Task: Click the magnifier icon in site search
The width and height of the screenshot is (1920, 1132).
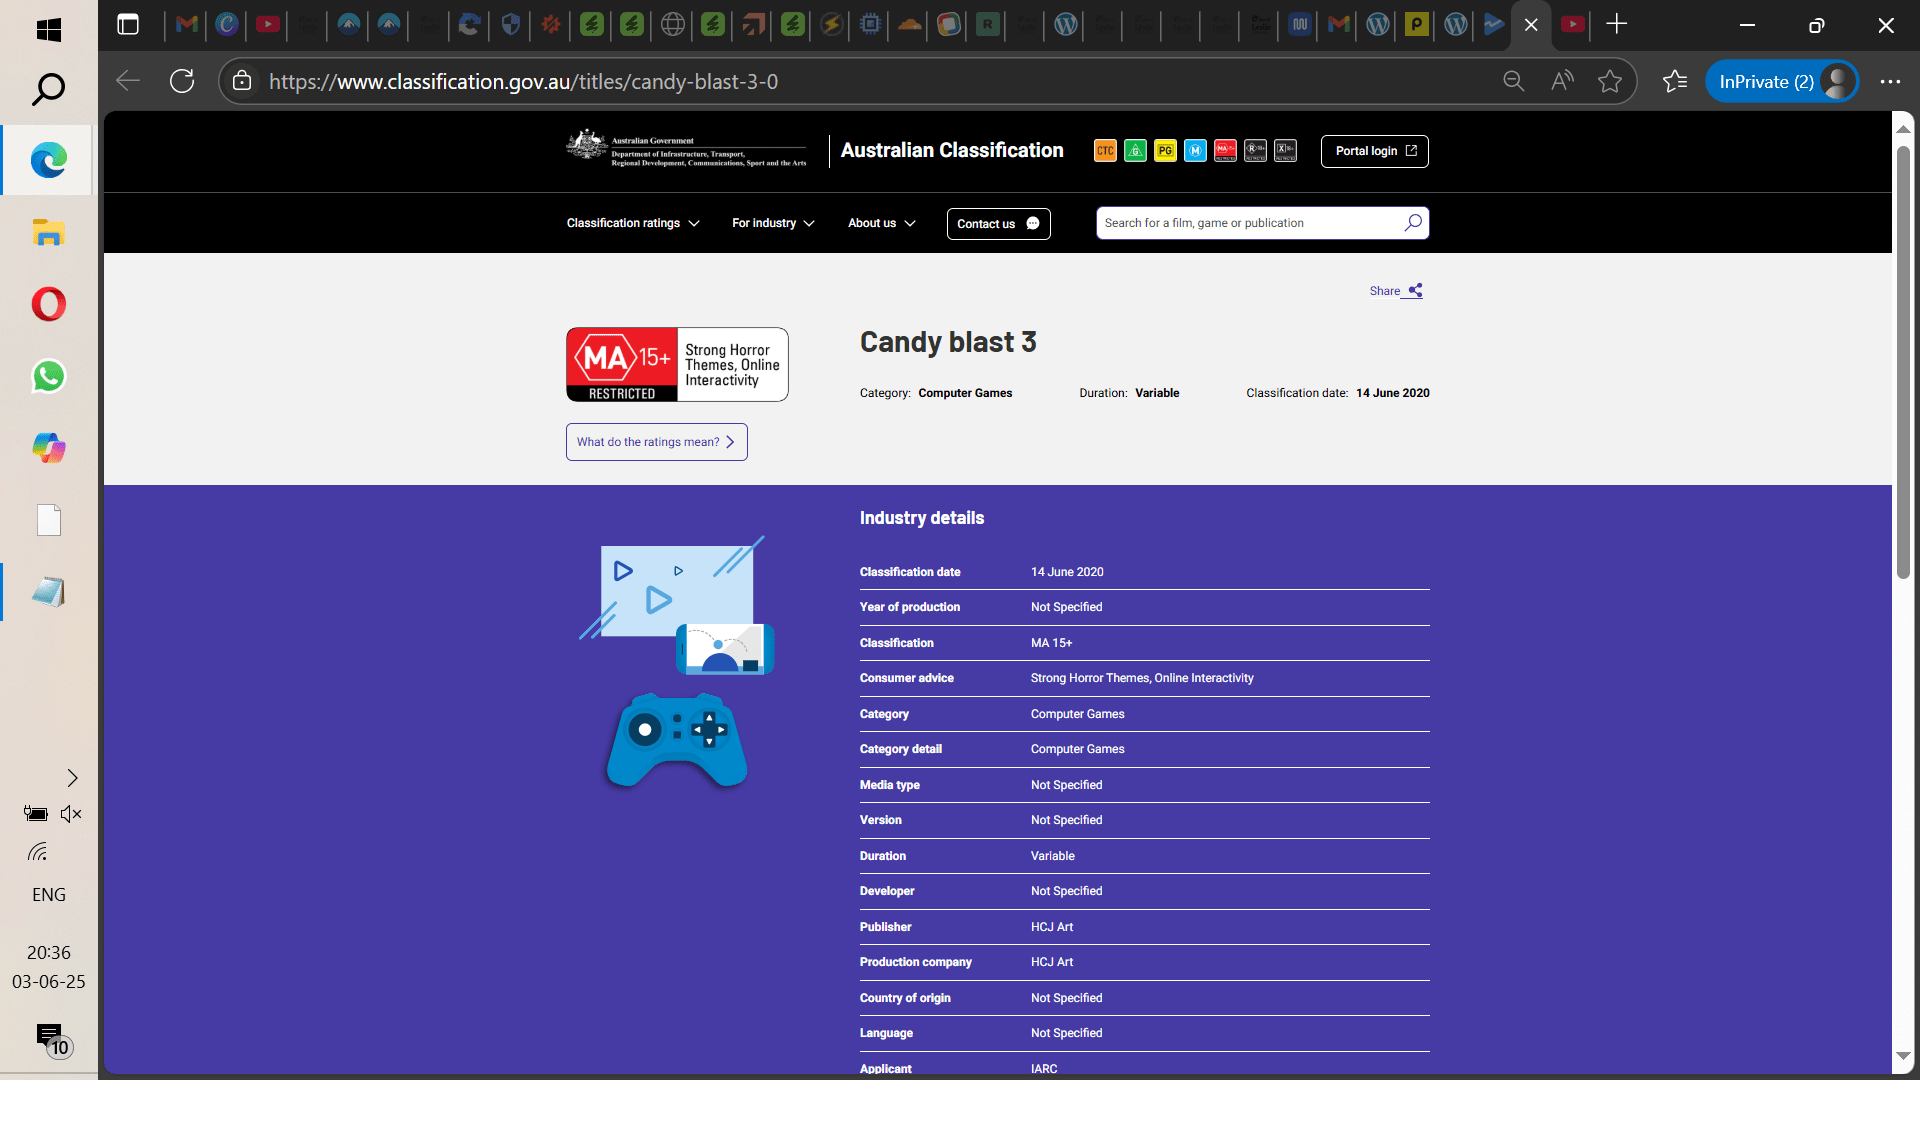Action: (1413, 223)
